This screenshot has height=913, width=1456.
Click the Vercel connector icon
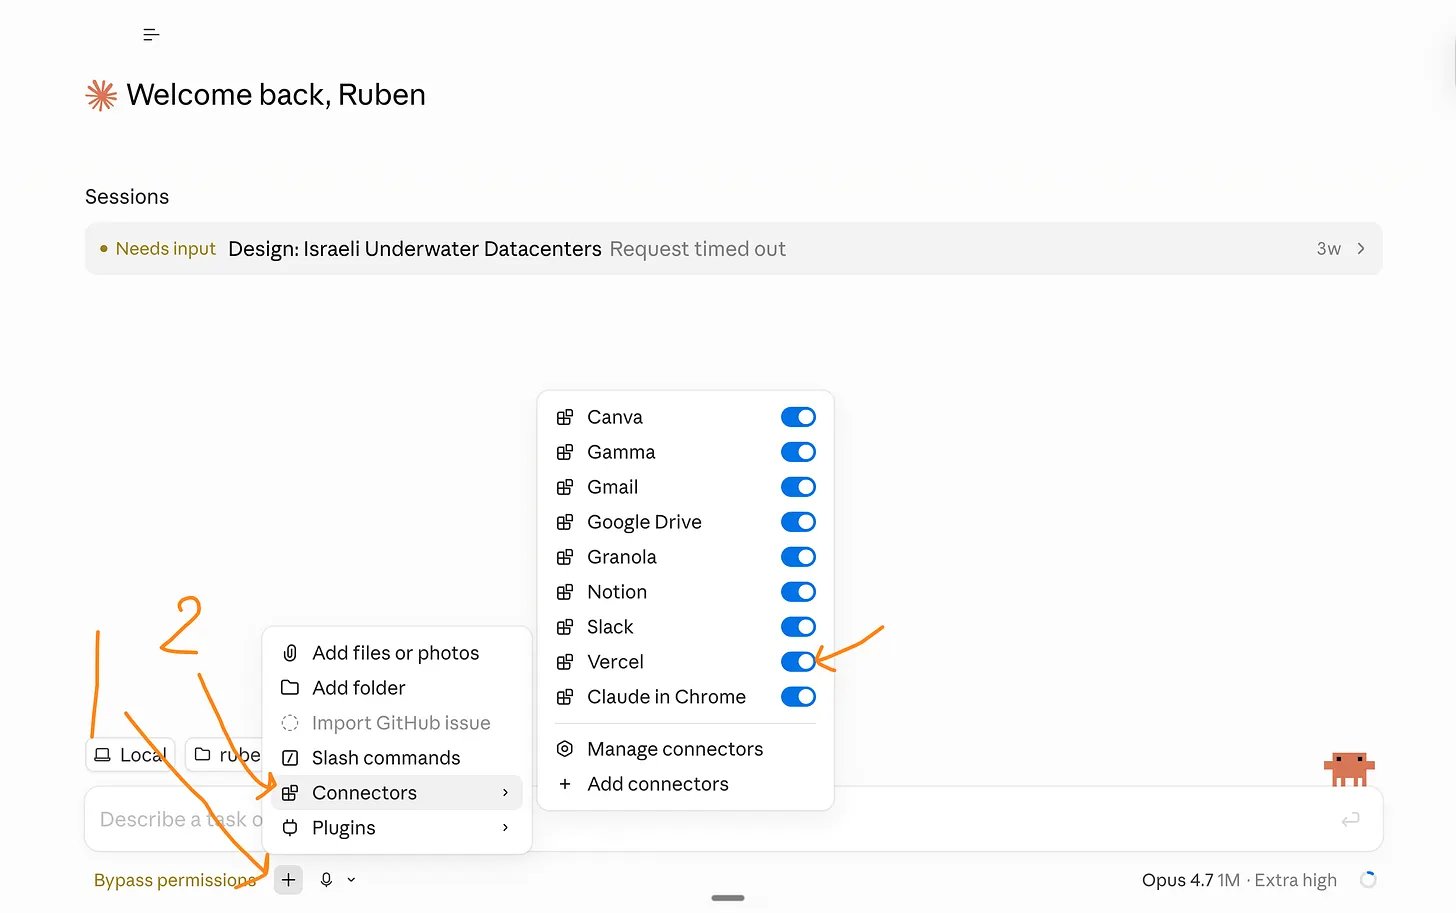tap(565, 662)
